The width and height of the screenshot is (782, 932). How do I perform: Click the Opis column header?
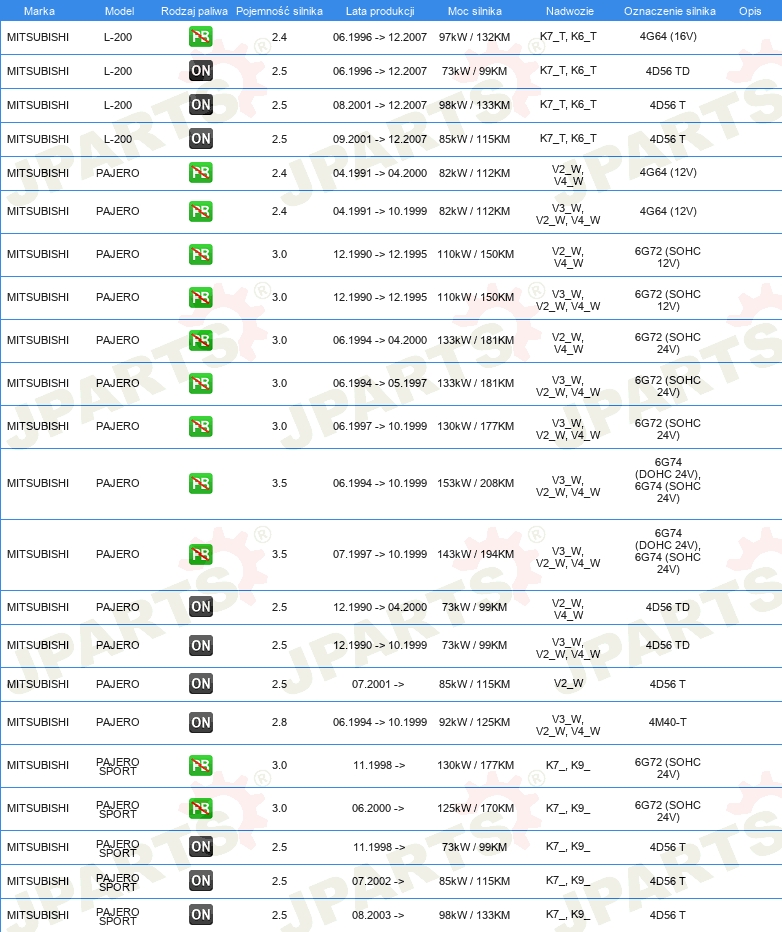pyautogui.click(x=750, y=11)
